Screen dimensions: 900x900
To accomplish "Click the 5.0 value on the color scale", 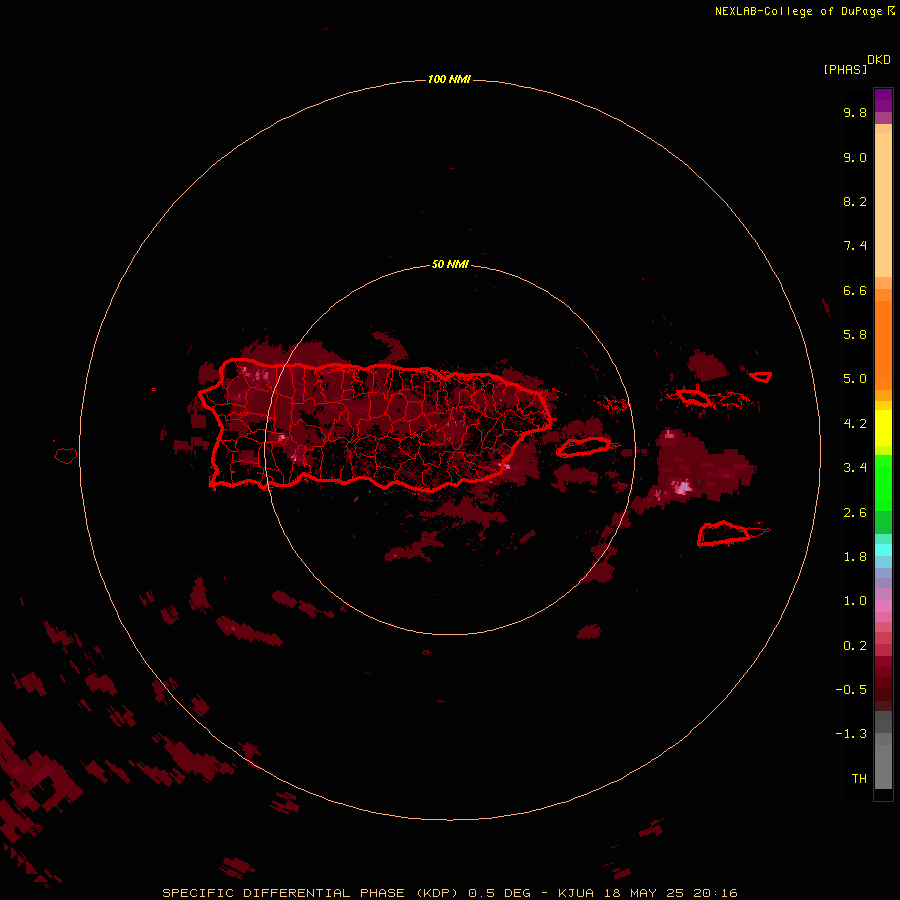I will pos(855,379).
